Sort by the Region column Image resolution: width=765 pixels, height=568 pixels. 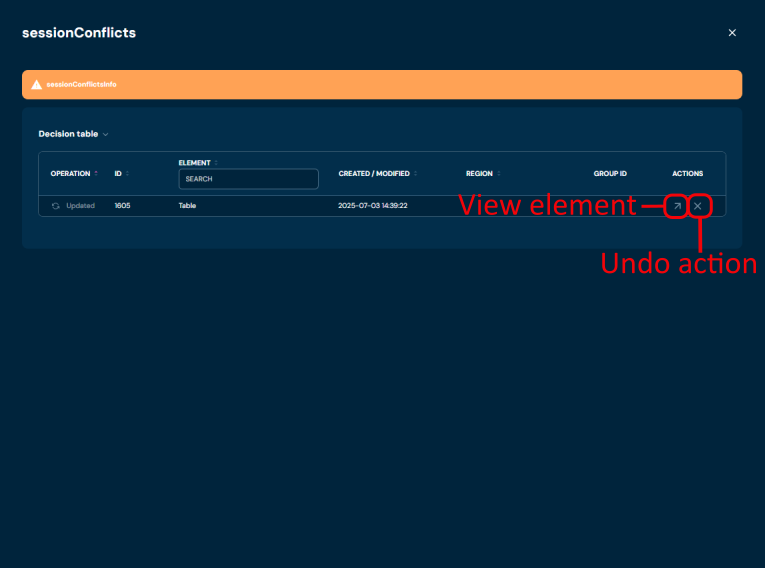pos(498,173)
